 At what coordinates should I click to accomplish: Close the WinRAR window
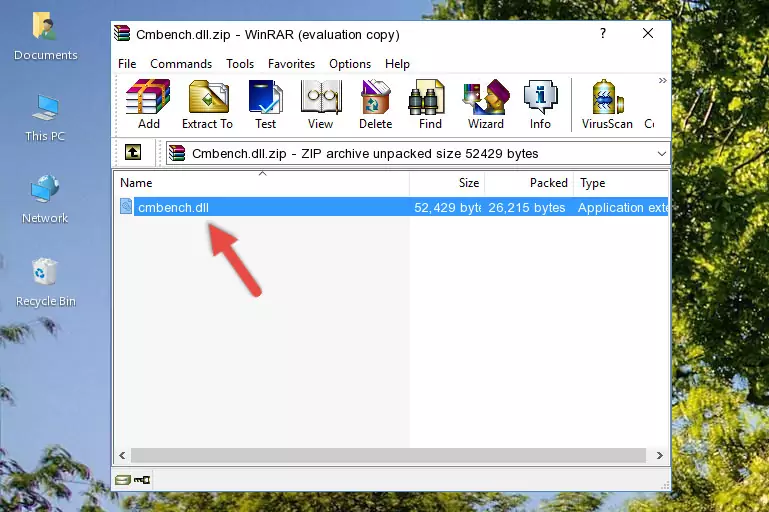(x=648, y=33)
